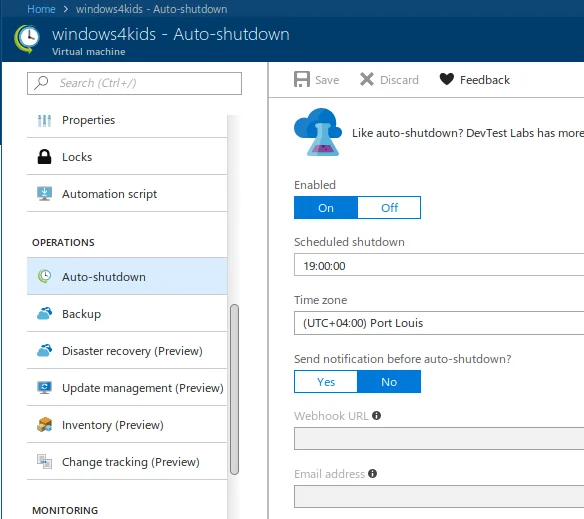This screenshot has width=584, height=519.
Task: Open Update management (Preview) item
Action: pyautogui.click(x=127, y=387)
